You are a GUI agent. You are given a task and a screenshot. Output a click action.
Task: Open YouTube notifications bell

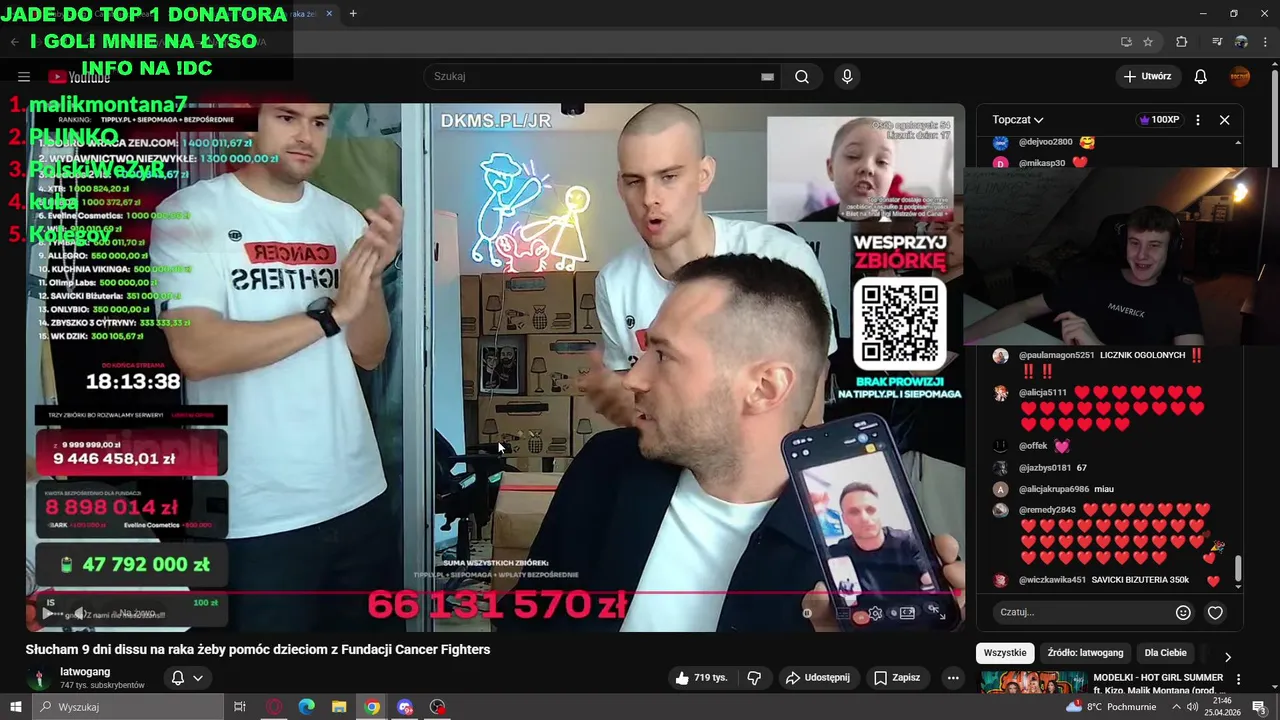coord(1200,76)
